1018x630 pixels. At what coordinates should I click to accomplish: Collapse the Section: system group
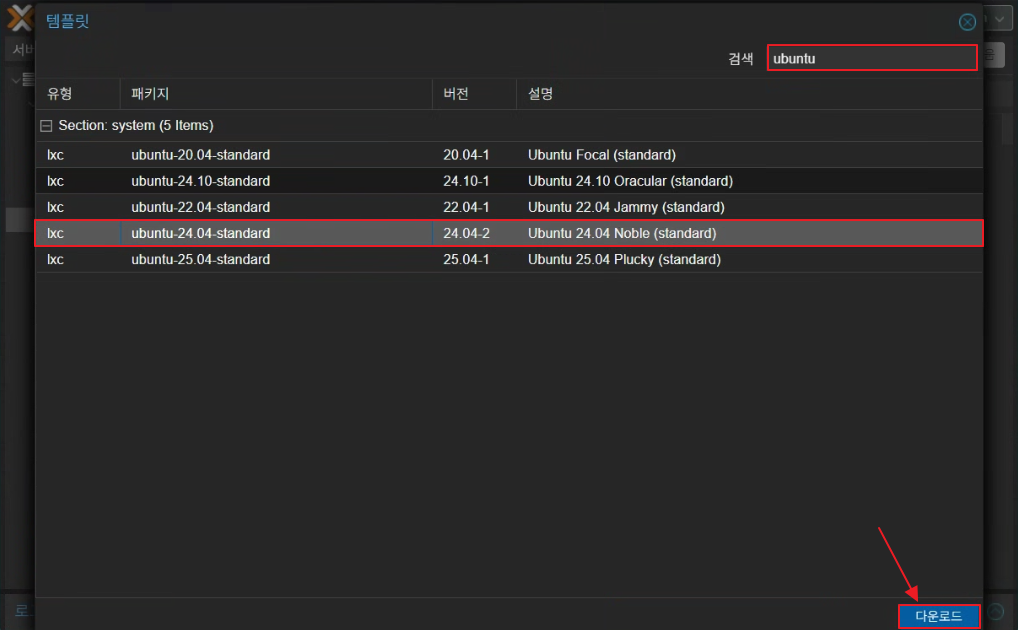(46, 125)
